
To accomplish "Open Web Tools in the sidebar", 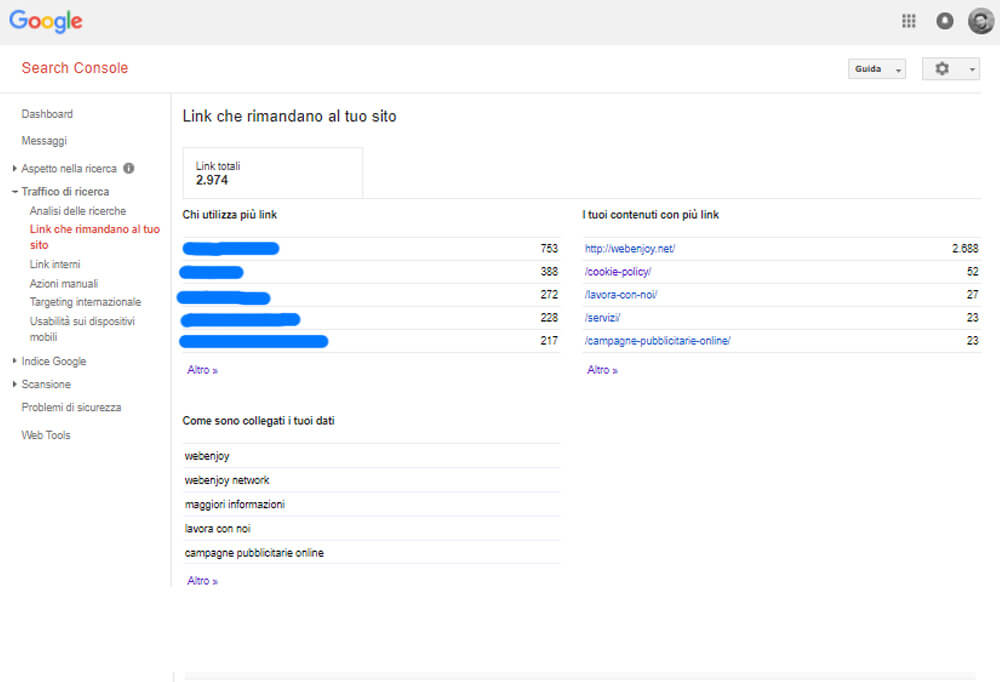I will tap(46, 435).
